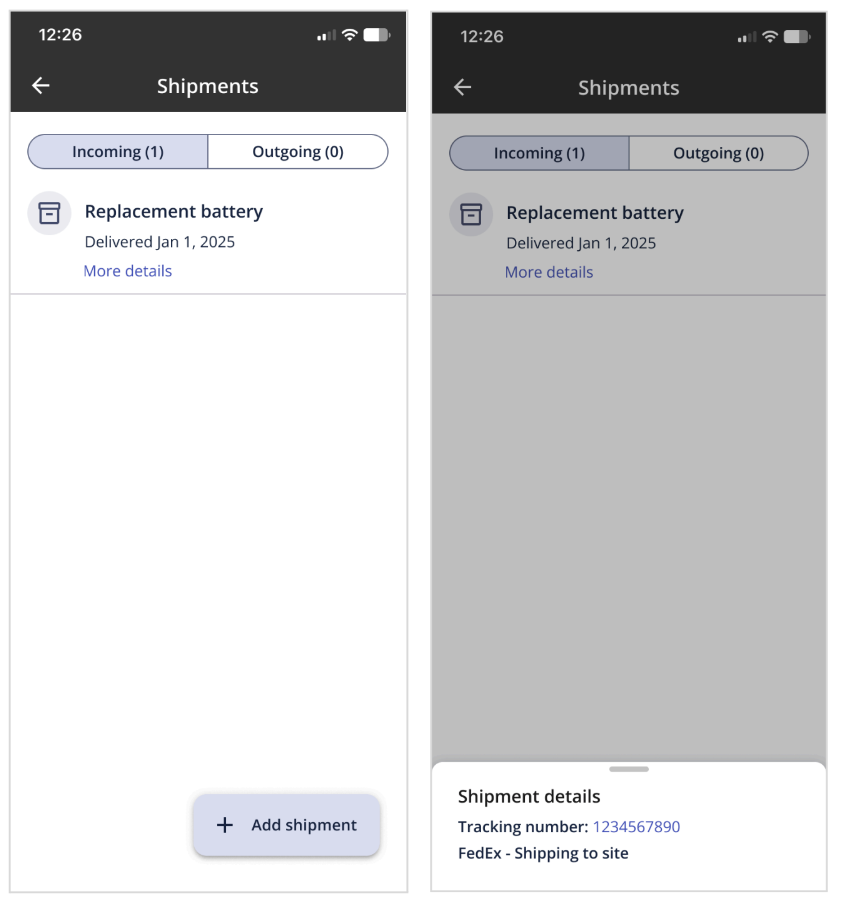Switch to Outgoing (0) on the undimmed screen
This screenshot has height=906, width=848.
[x=297, y=152]
